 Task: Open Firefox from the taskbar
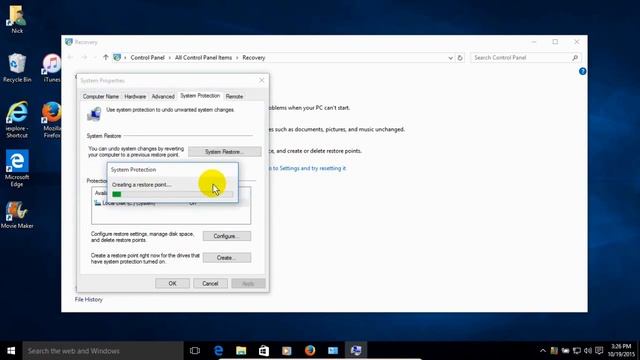tap(310, 351)
